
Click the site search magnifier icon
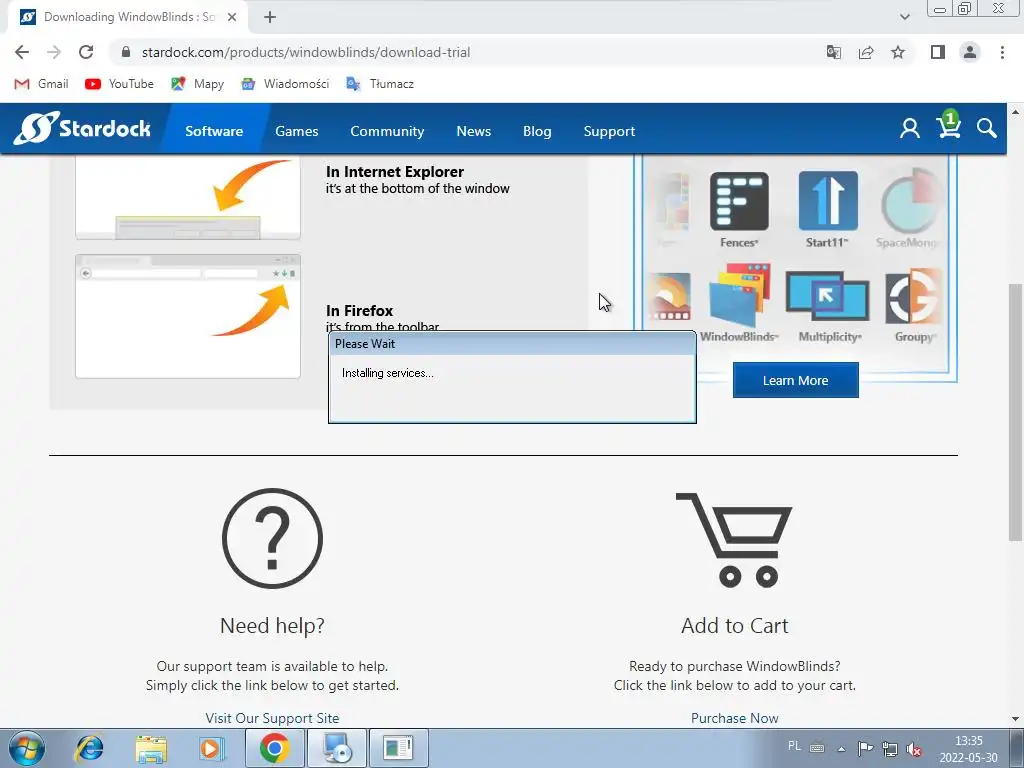[x=987, y=129]
